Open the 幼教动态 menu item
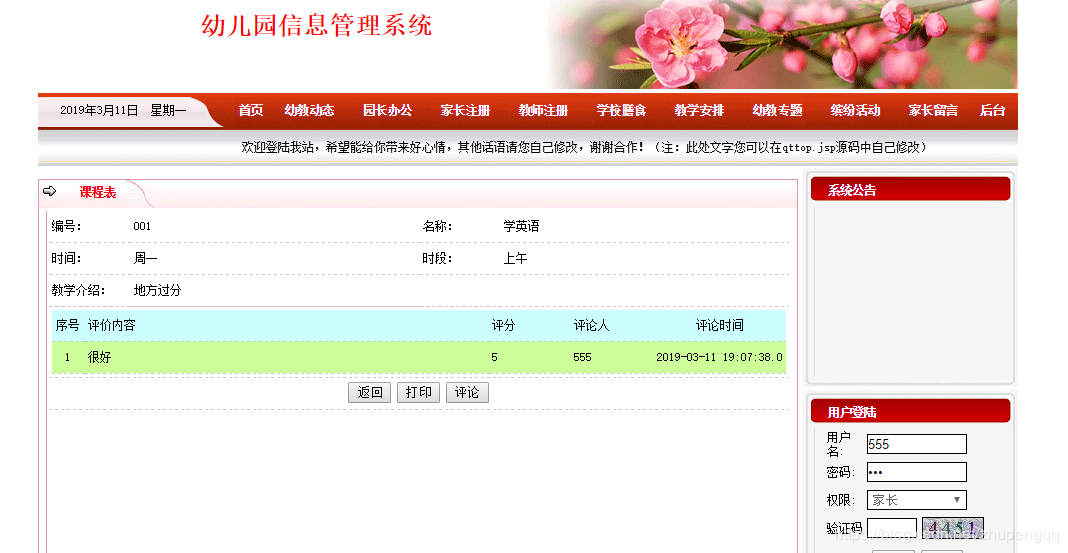The height and width of the screenshot is (553, 1068). pos(309,110)
